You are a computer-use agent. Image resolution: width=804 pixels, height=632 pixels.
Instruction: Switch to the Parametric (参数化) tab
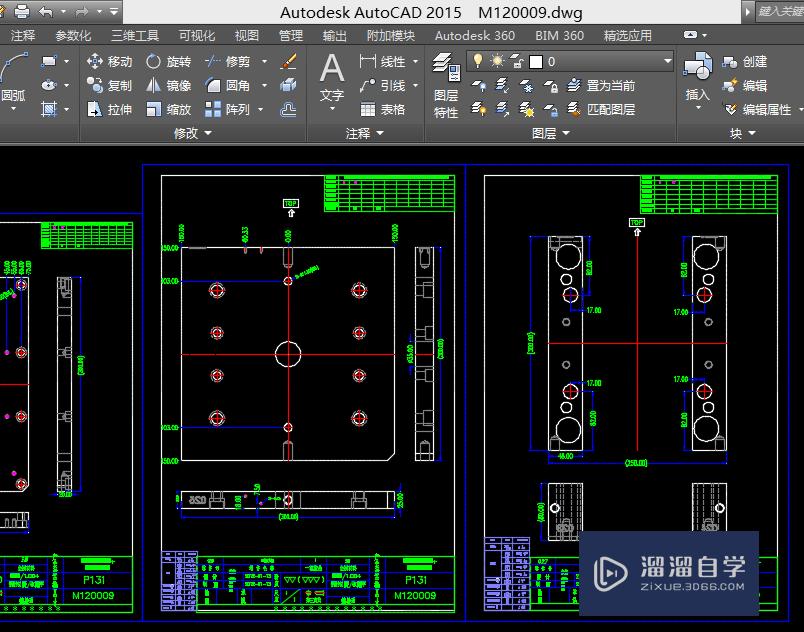click(73, 35)
